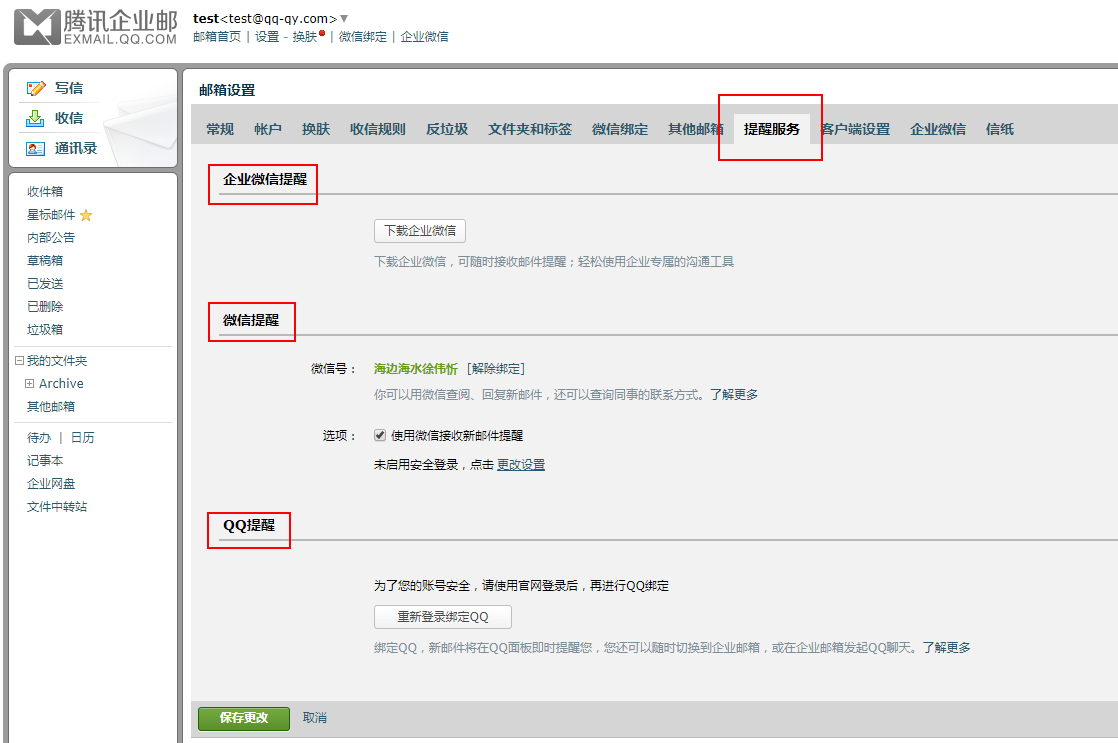This screenshot has width=1118, height=743.
Task: Open 通讯录 address book
Action: [x=76, y=148]
